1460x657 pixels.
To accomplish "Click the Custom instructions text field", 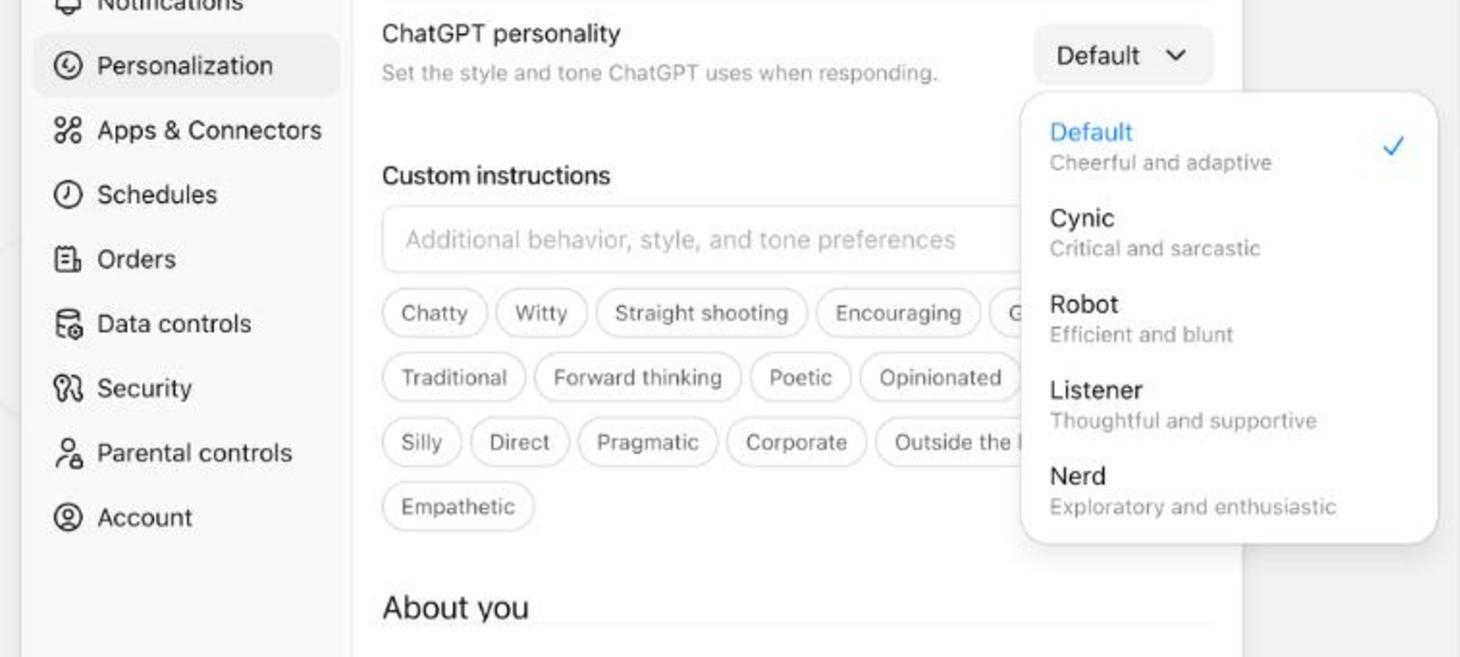I will click(700, 240).
